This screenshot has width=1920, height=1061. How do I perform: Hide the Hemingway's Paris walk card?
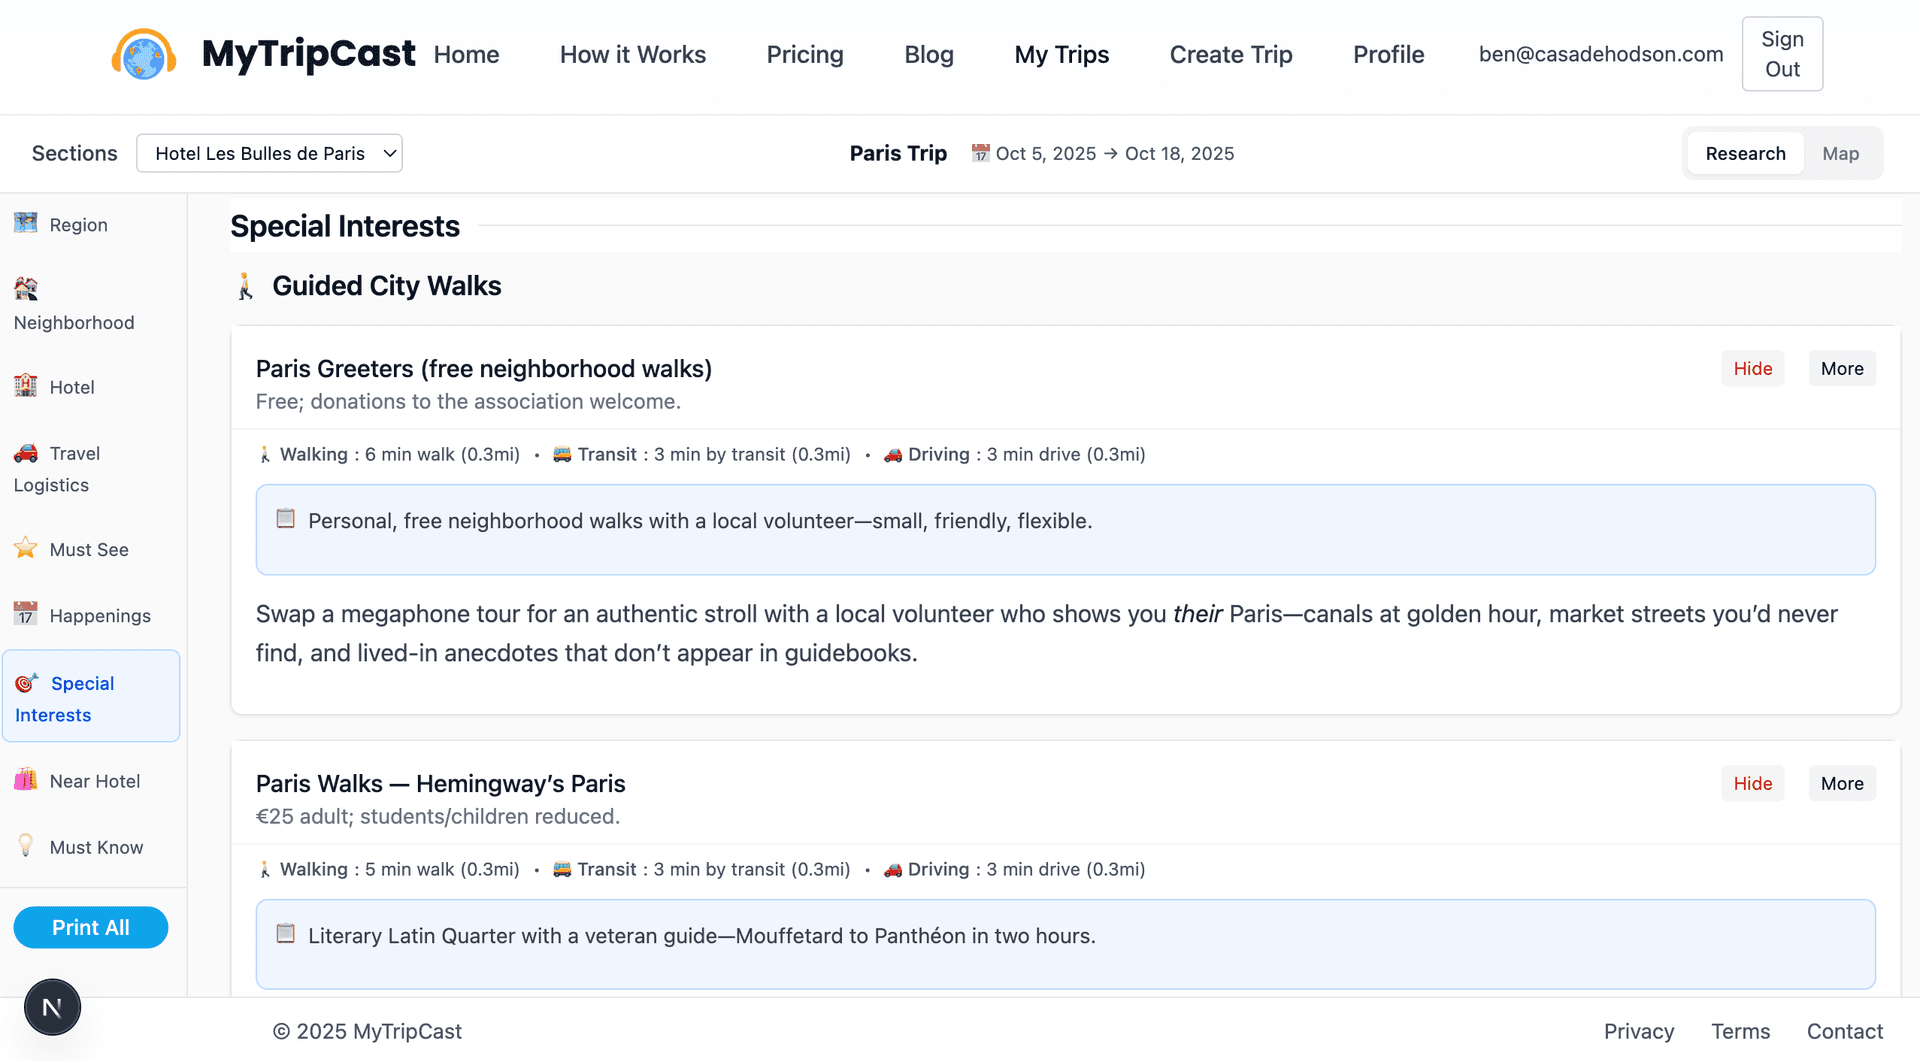point(1752,783)
